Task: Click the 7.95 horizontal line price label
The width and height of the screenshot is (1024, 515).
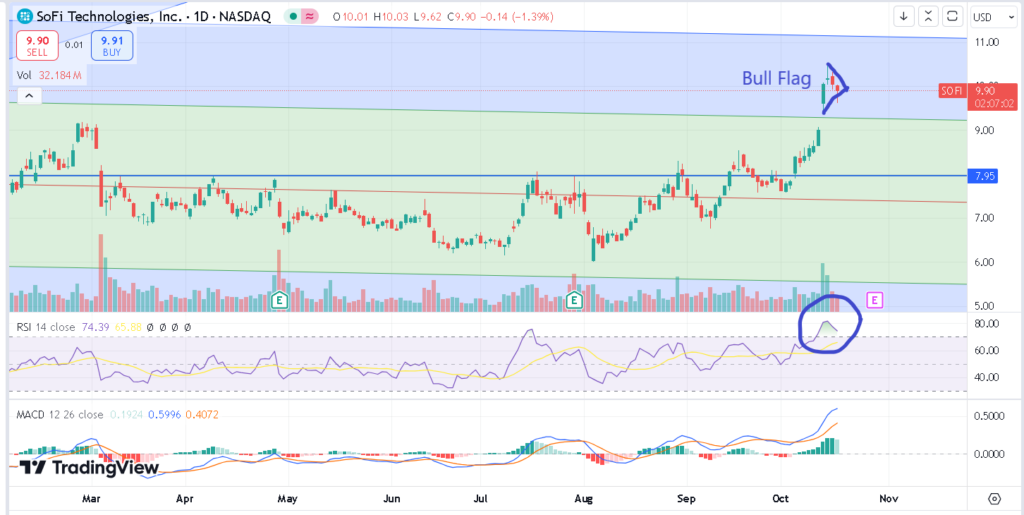Action: (x=984, y=176)
